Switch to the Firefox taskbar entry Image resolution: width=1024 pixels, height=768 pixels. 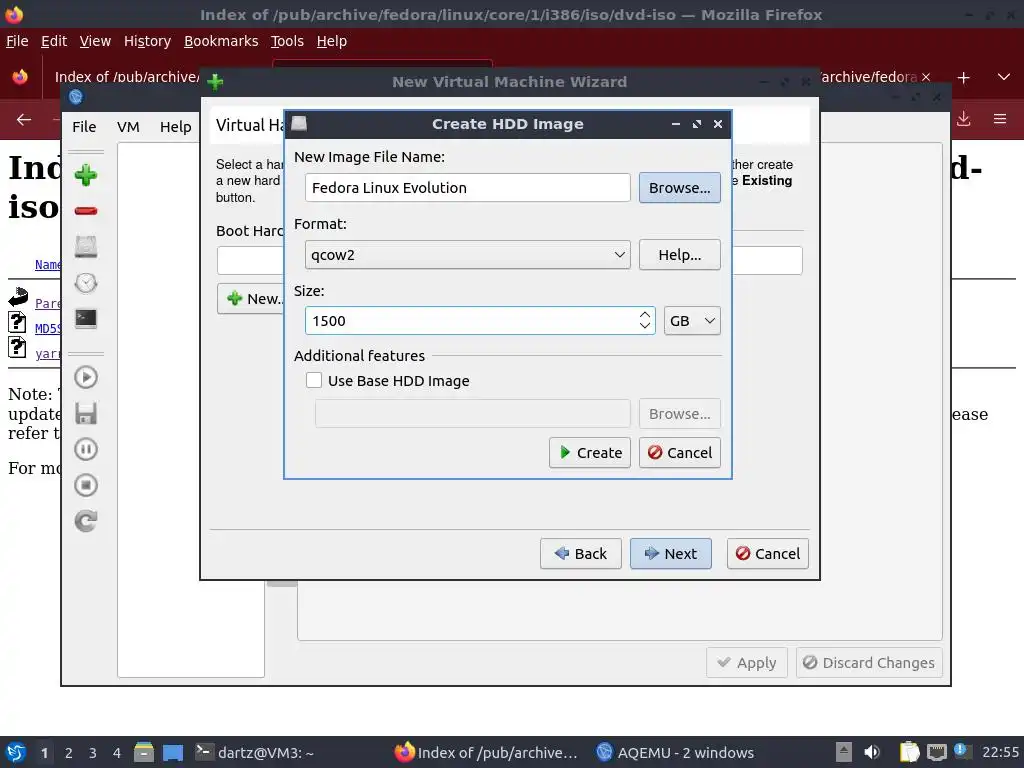tap(487, 753)
